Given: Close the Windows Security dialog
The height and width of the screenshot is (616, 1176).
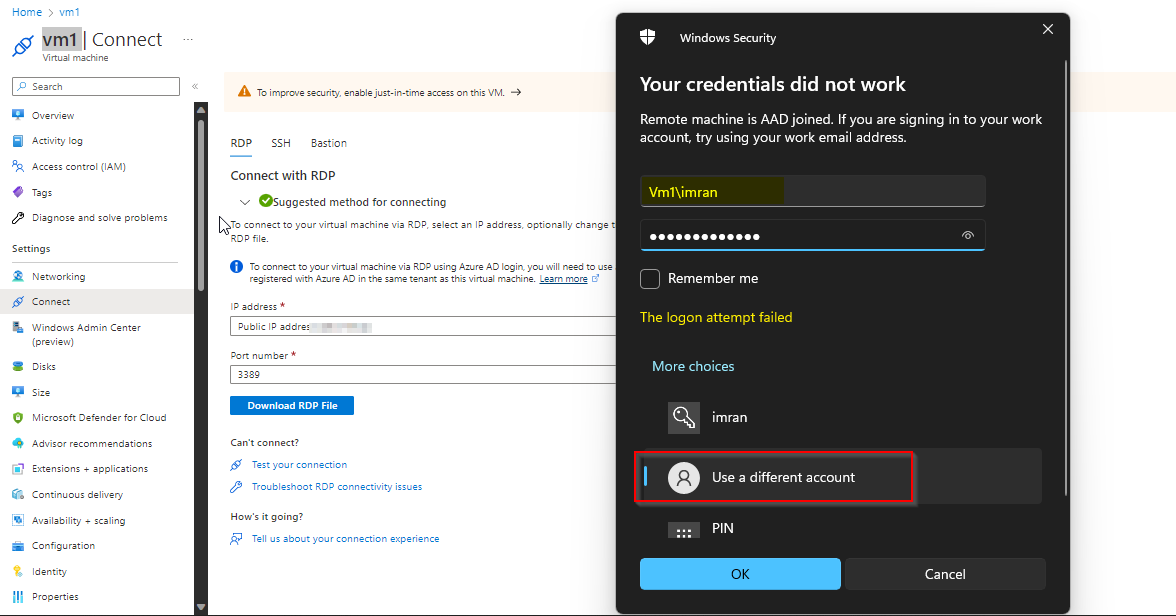Looking at the screenshot, I should [1048, 29].
